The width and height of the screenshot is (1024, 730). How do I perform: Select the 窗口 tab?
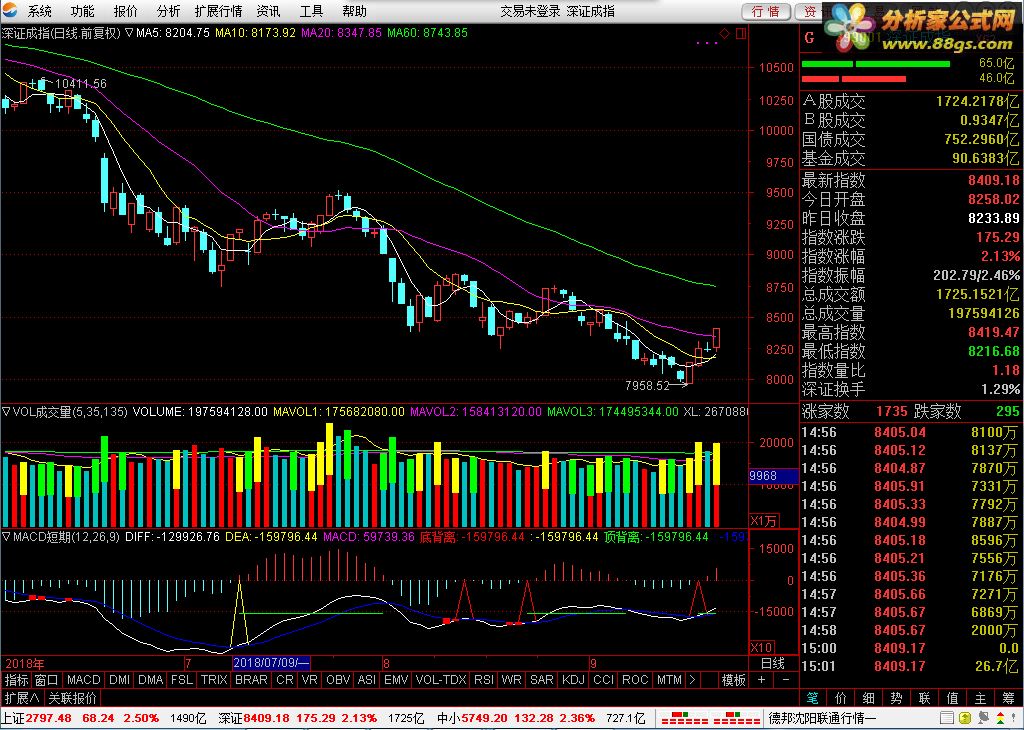click(x=46, y=680)
